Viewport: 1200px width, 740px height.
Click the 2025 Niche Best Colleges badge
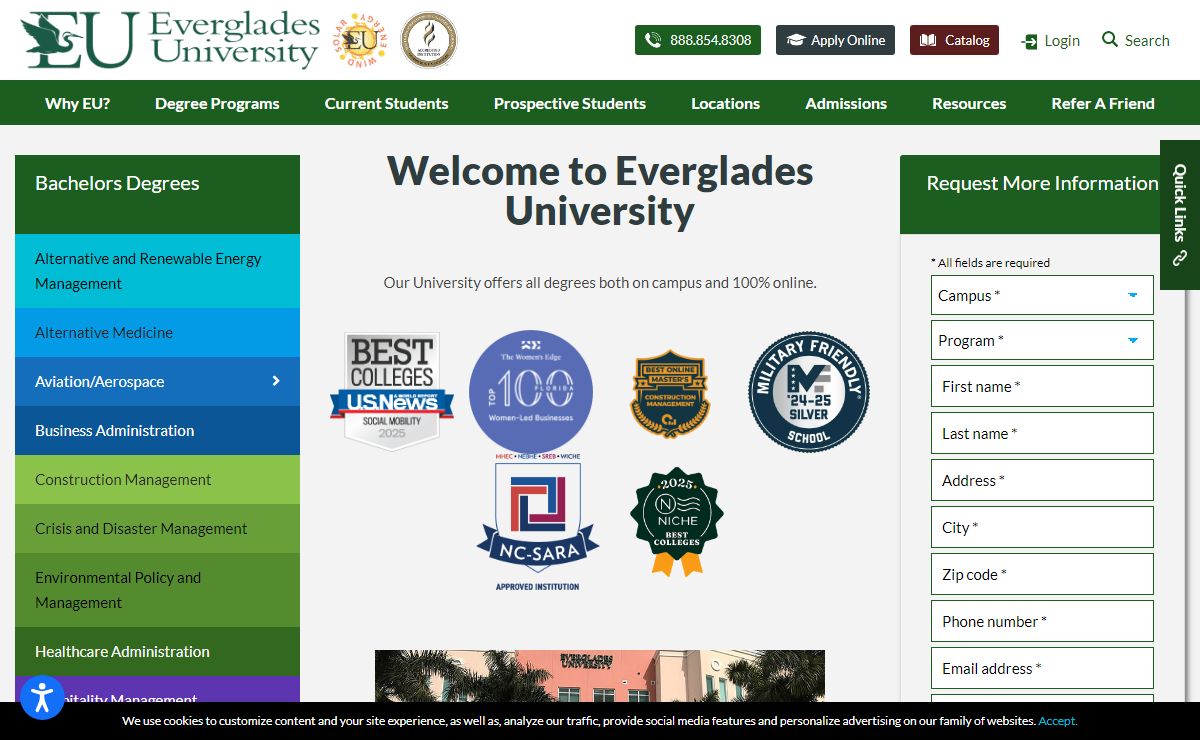pyautogui.click(x=677, y=521)
